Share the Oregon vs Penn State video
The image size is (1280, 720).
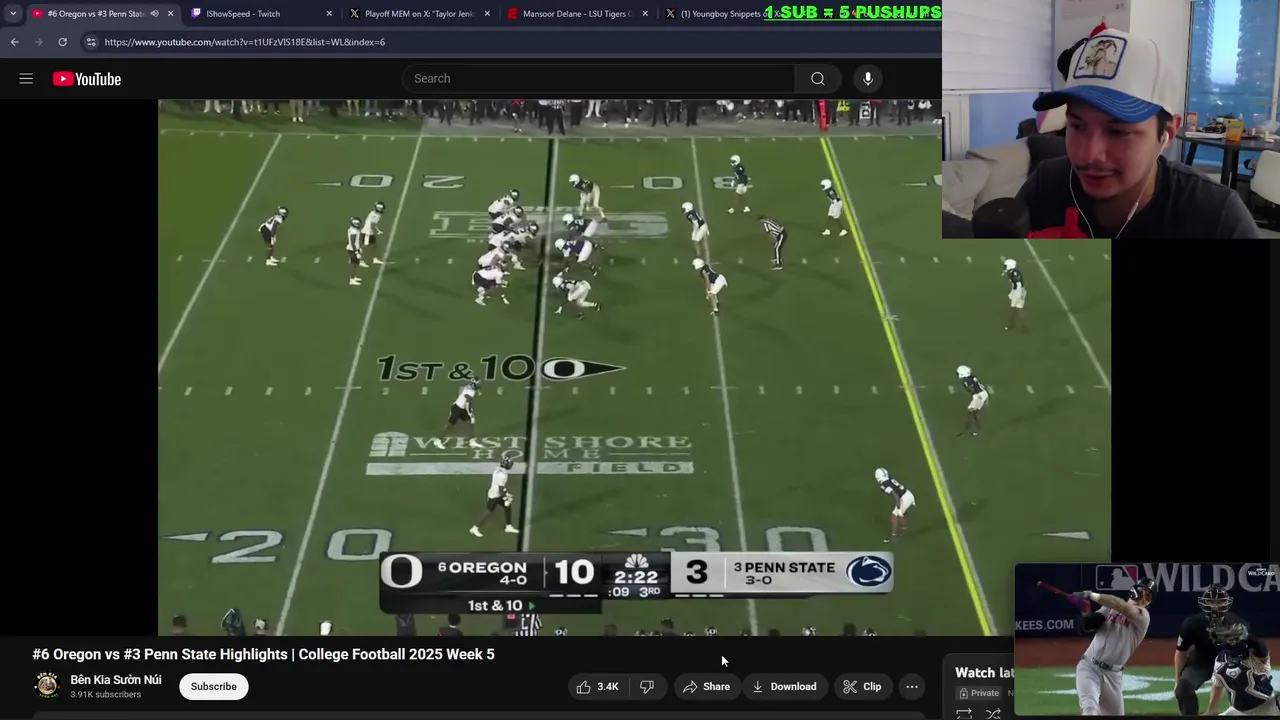tap(706, 687)
